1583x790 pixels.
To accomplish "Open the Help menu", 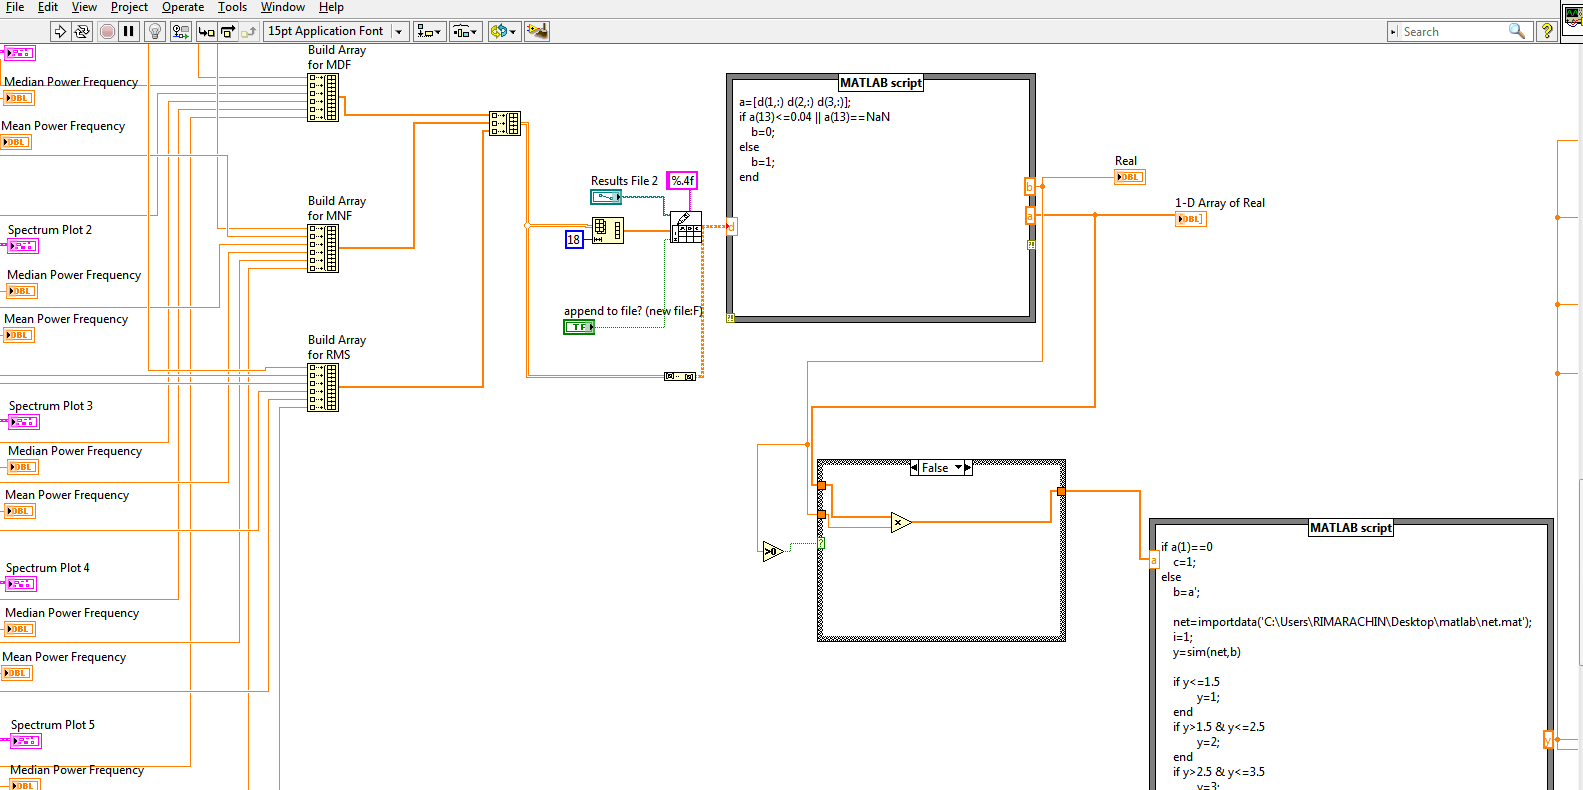I will [x=331, y=7].
